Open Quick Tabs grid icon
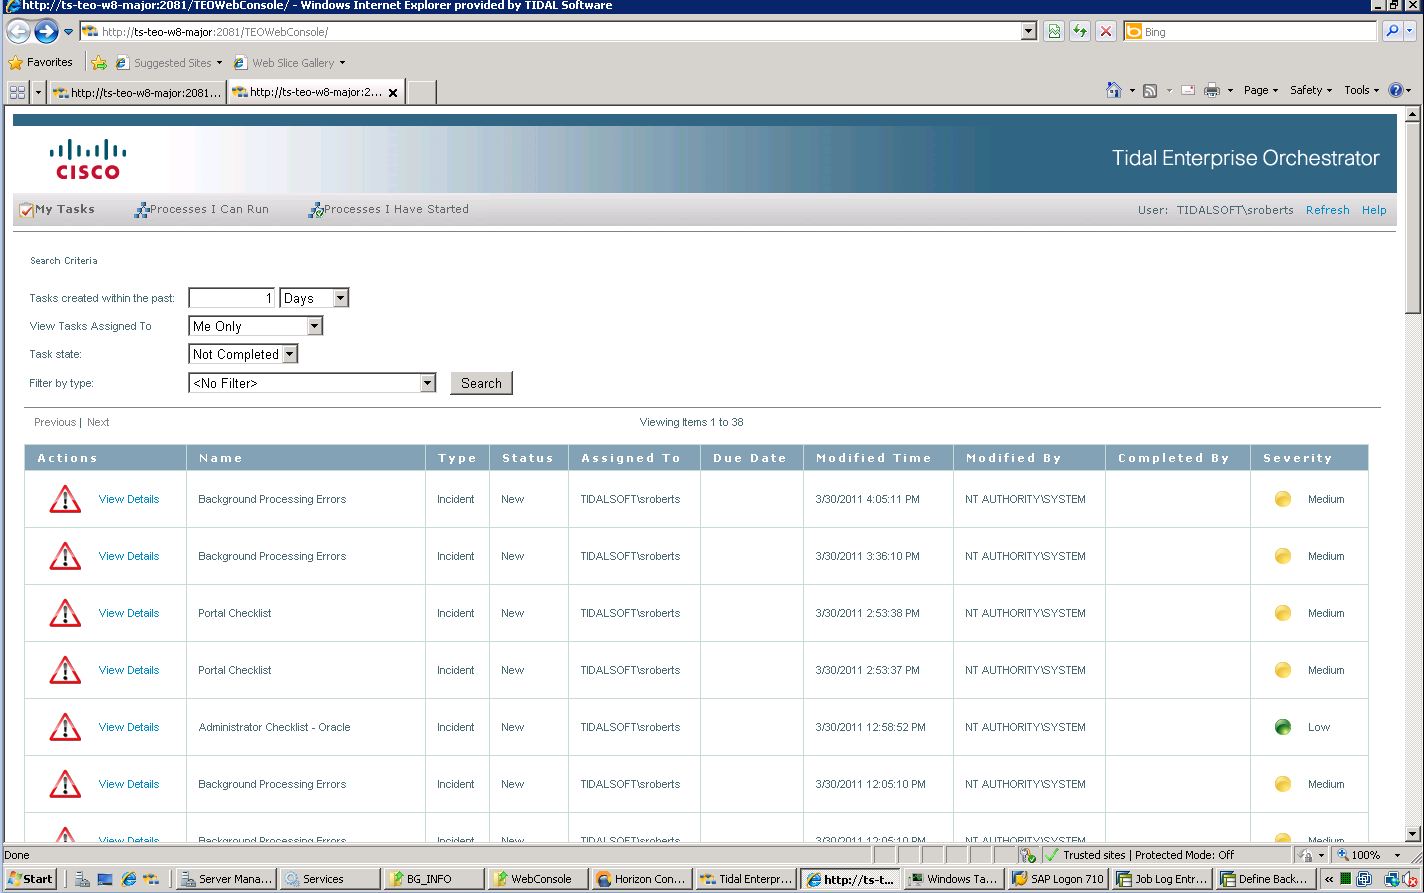This screenshot has width=1424, height=893. [17, 92]
